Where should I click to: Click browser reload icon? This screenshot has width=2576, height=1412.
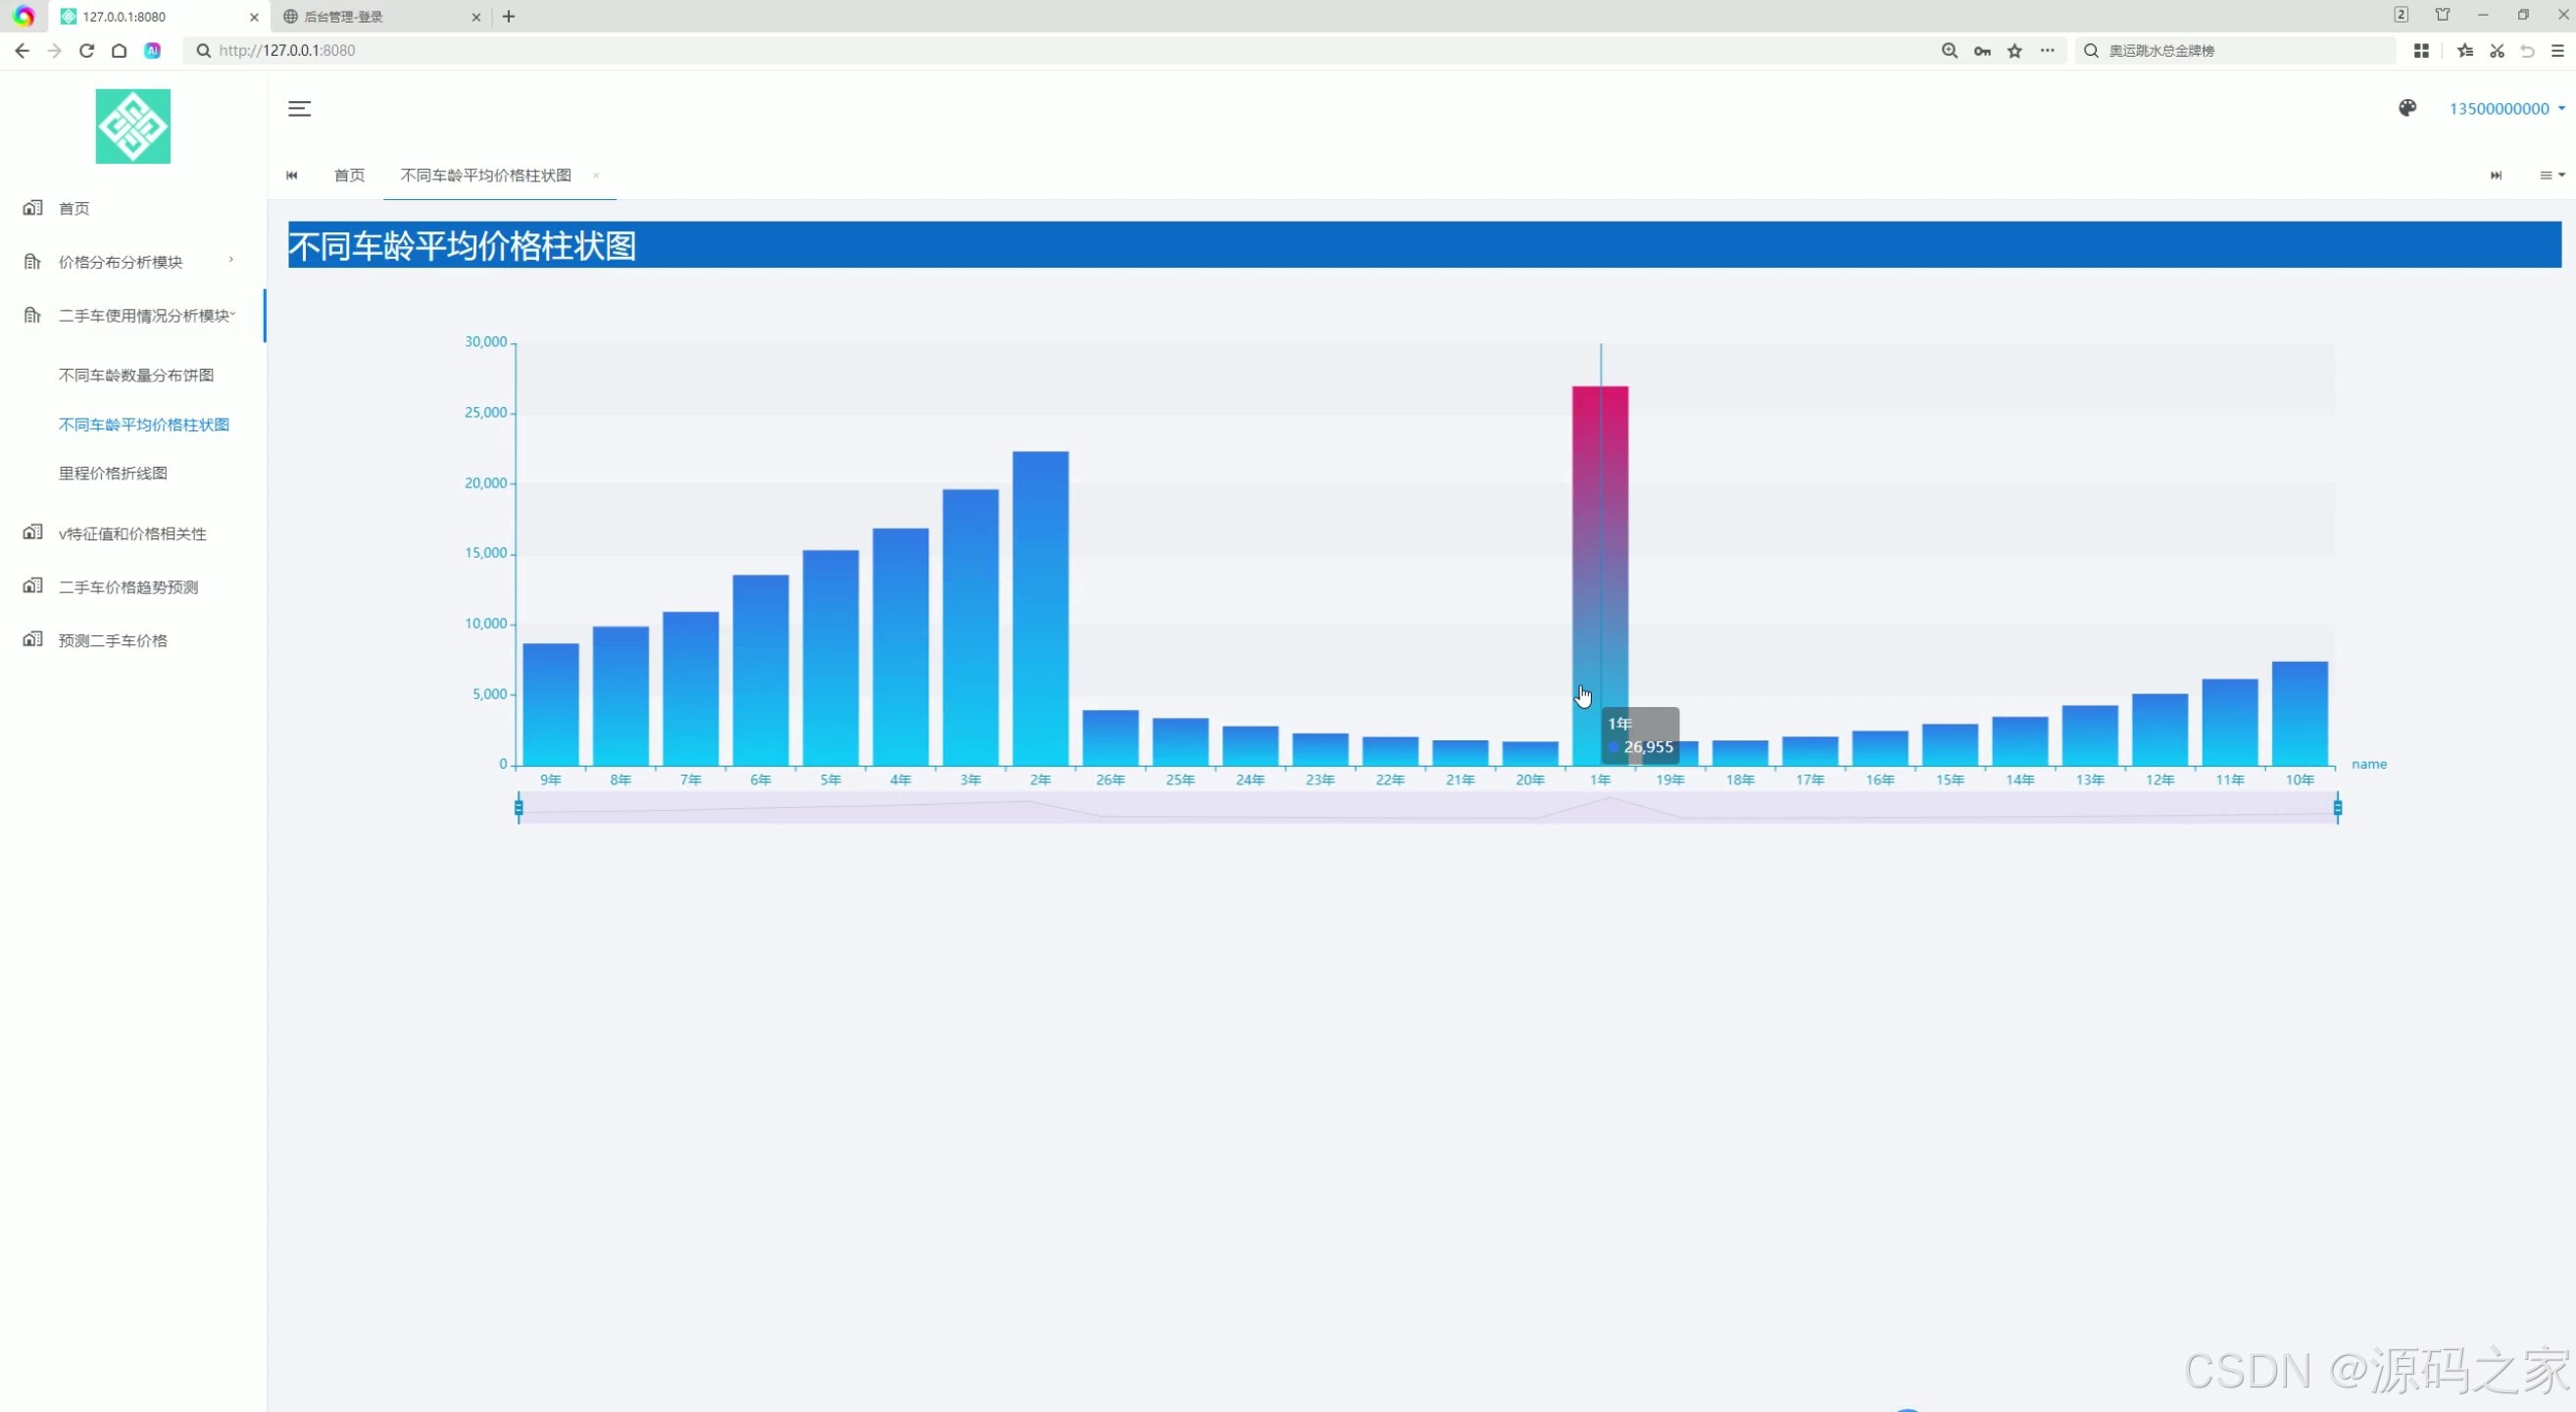[87, 50]
